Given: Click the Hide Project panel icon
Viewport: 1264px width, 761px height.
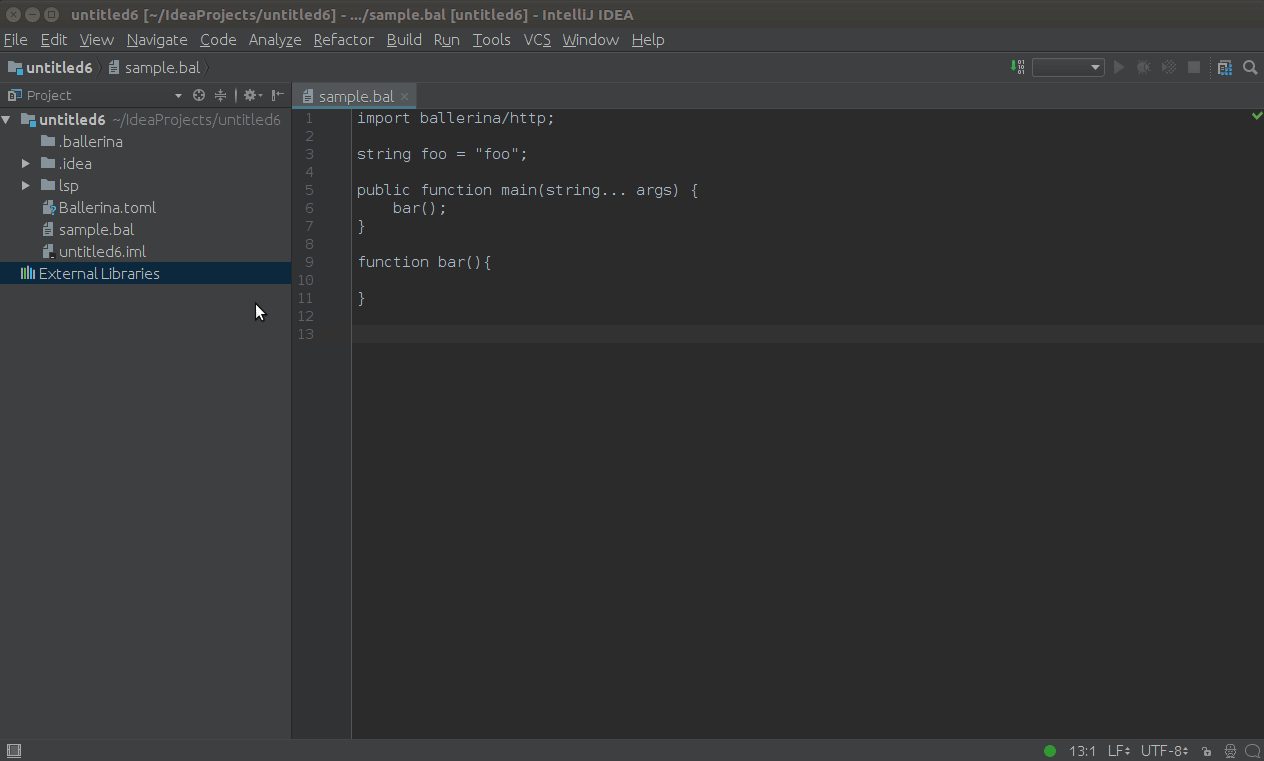Looking at the screenshot, I should [278, 95].
